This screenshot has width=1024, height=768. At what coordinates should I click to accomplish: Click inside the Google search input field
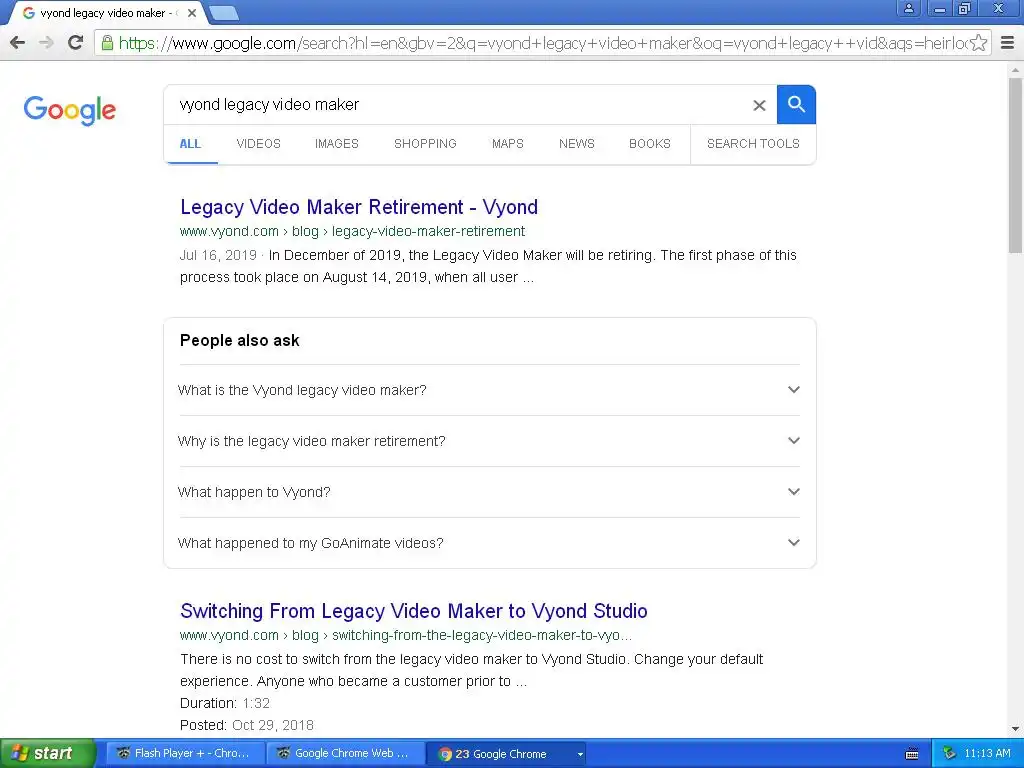(457, 104)
